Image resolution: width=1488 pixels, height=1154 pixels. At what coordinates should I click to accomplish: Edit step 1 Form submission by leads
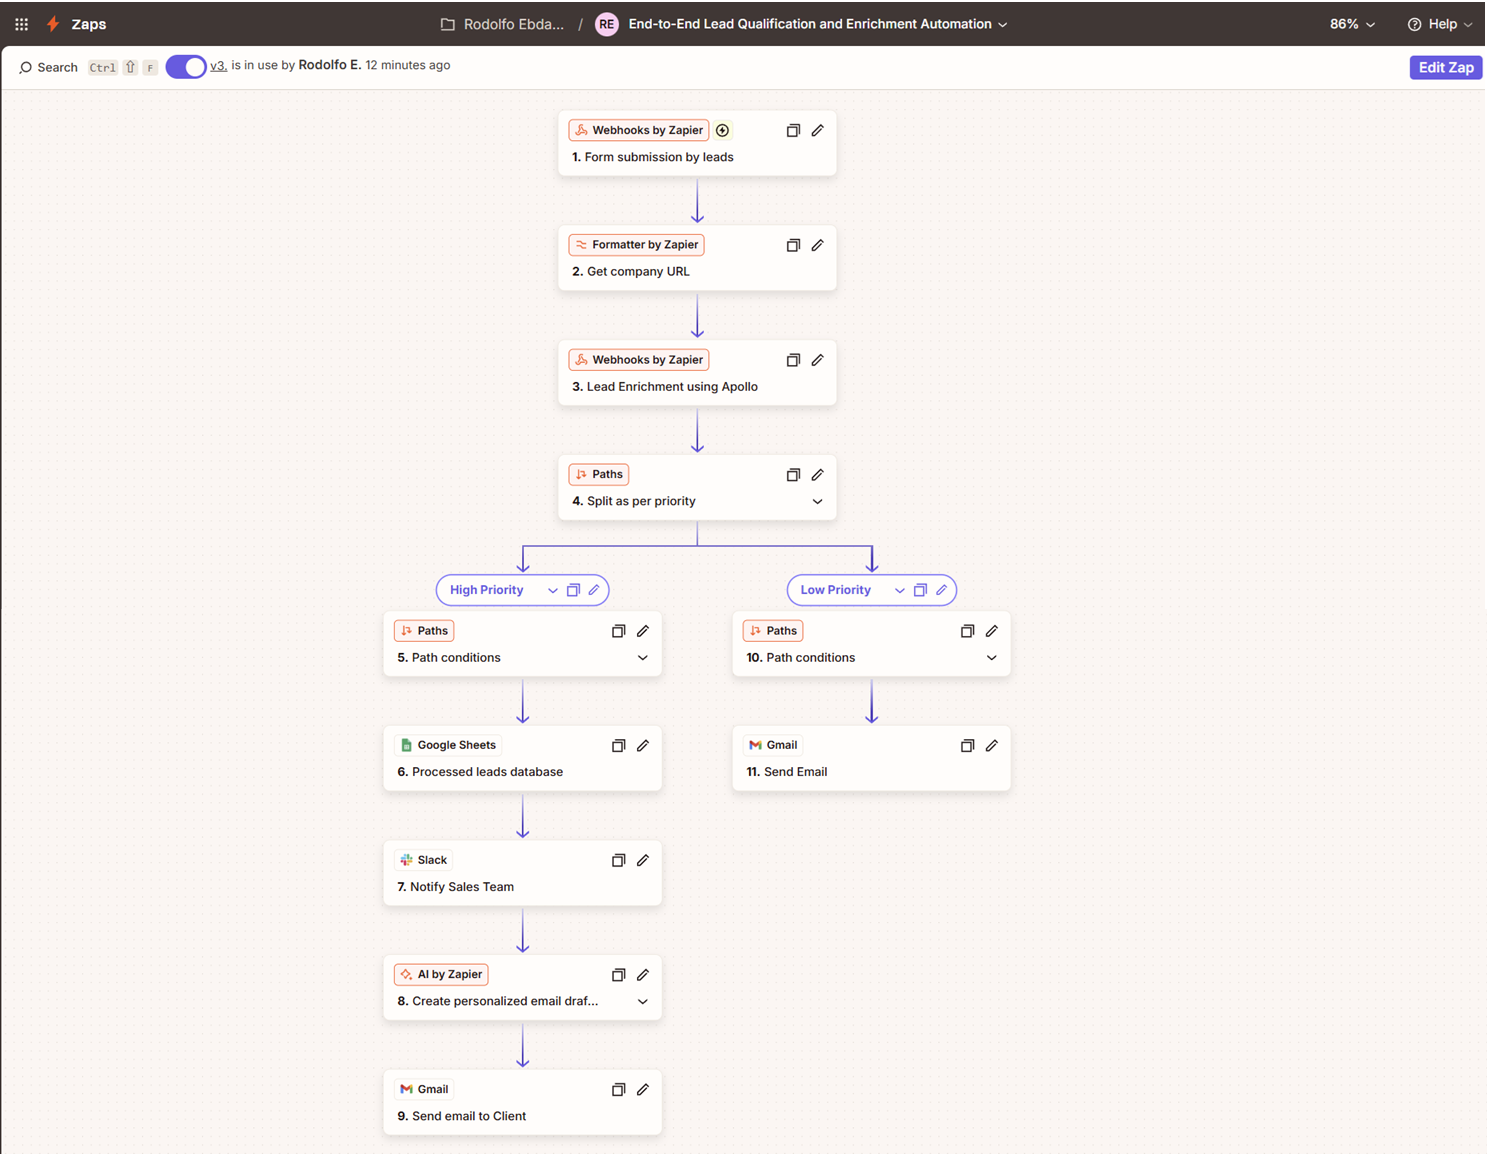point(817,130)
